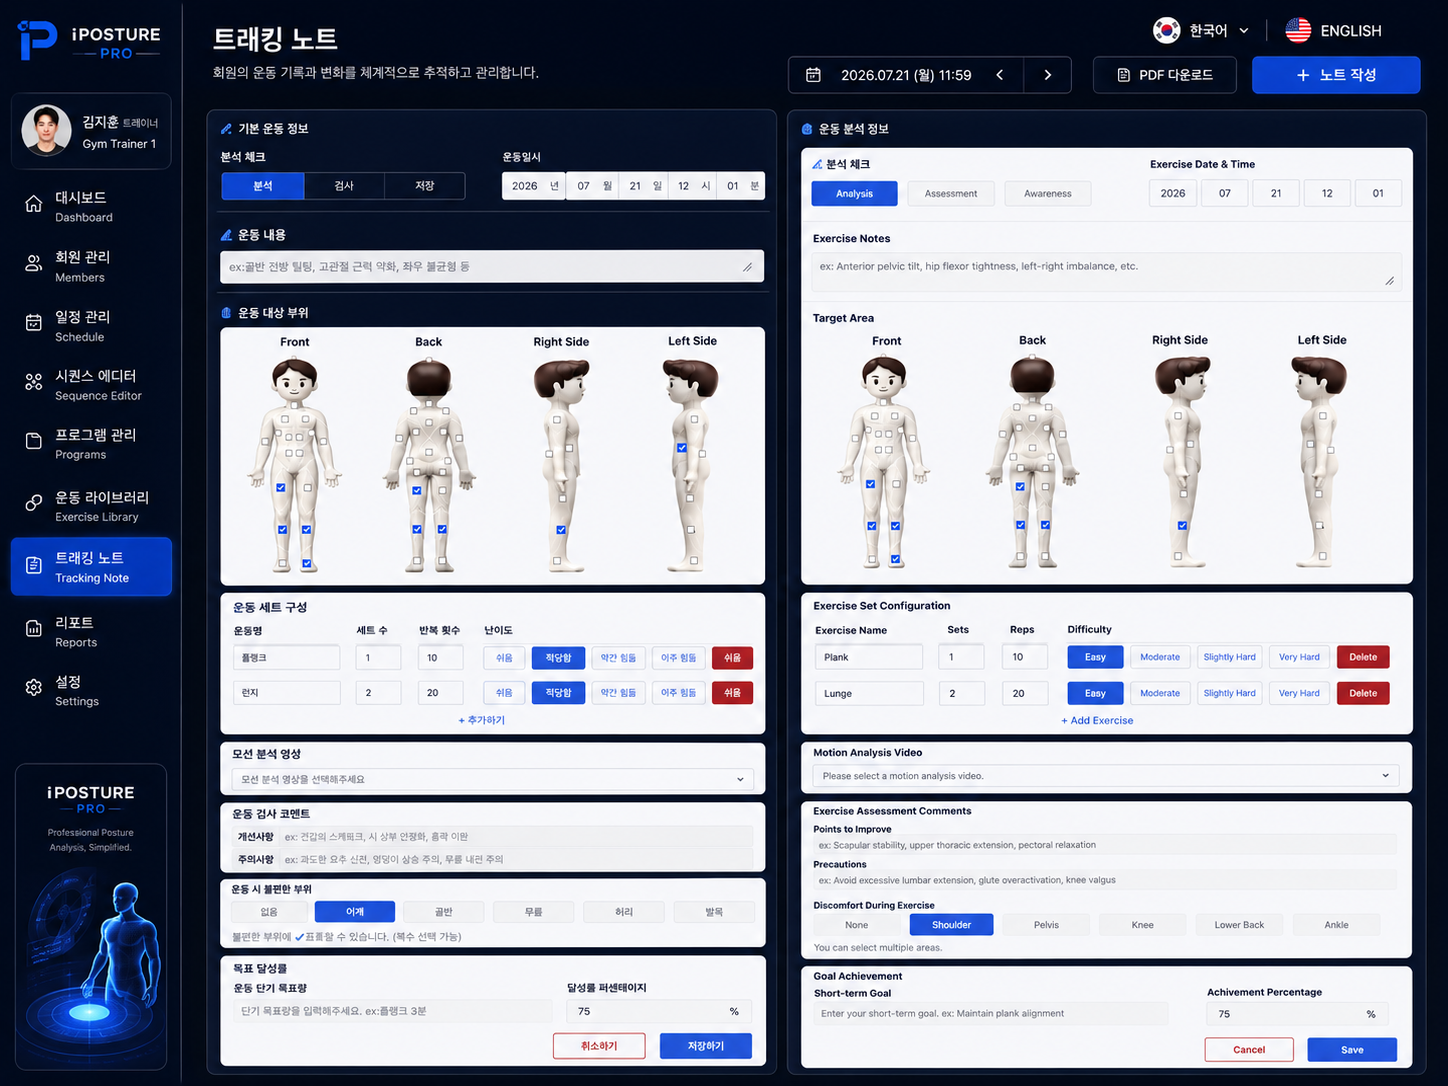Viewport: 1448px width, 1086px height.
Task: Open Members management icon in sidebar
Action: pos(34,263)
